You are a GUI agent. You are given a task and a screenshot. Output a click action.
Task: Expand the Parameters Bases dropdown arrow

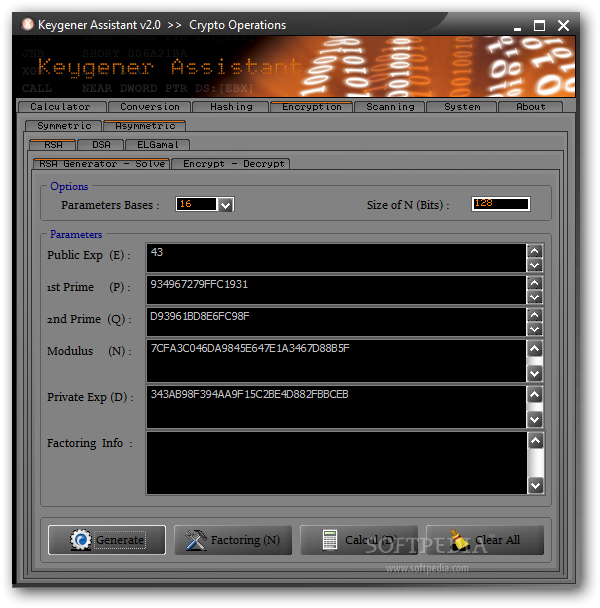225,204
